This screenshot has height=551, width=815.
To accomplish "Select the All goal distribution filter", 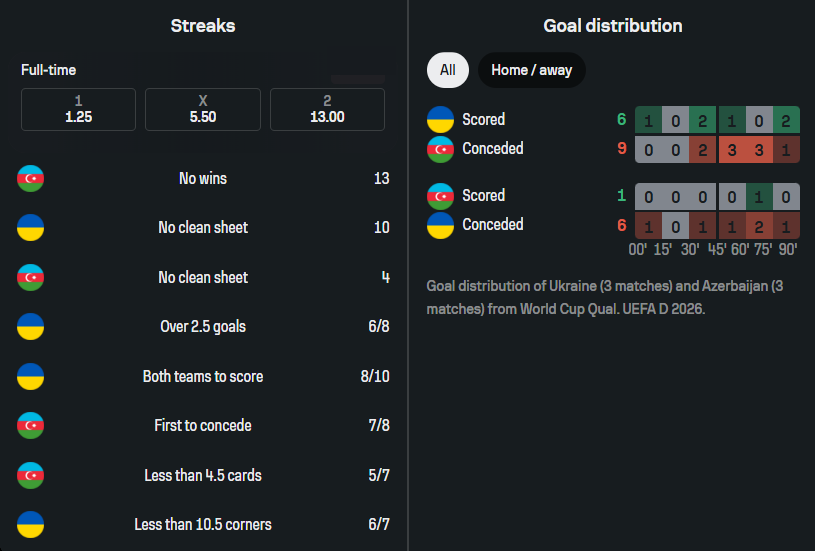I will (x=447, y=70).
